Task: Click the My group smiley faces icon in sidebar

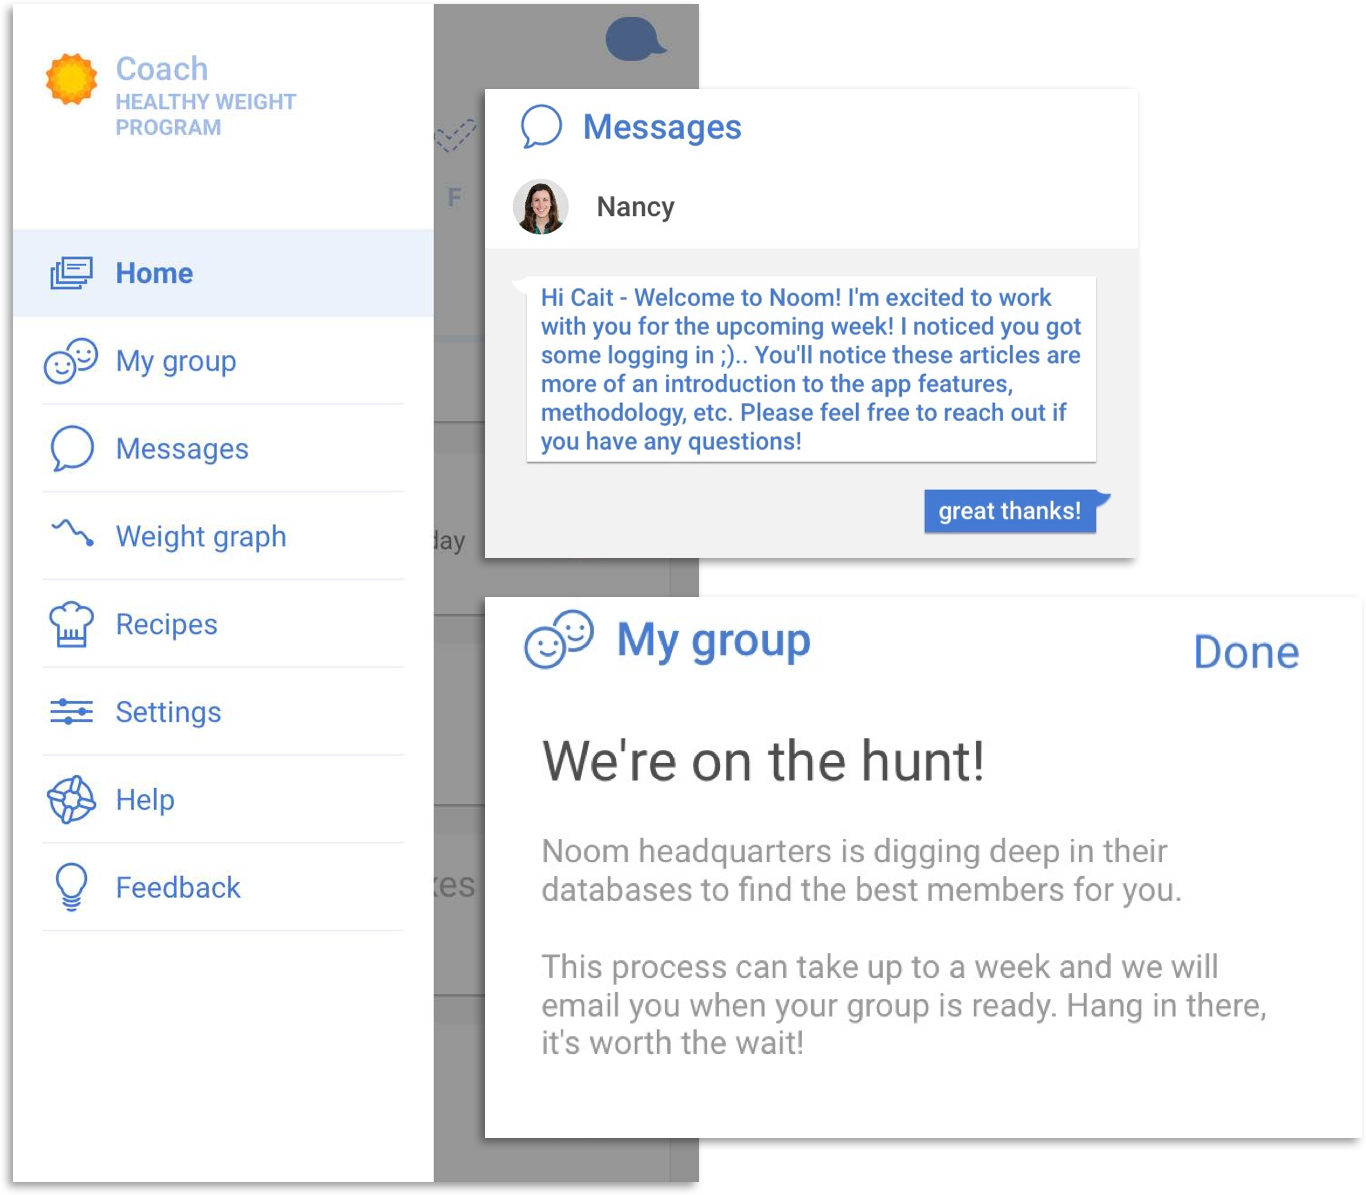Action: pyautogui.click(x=71, y=361)
